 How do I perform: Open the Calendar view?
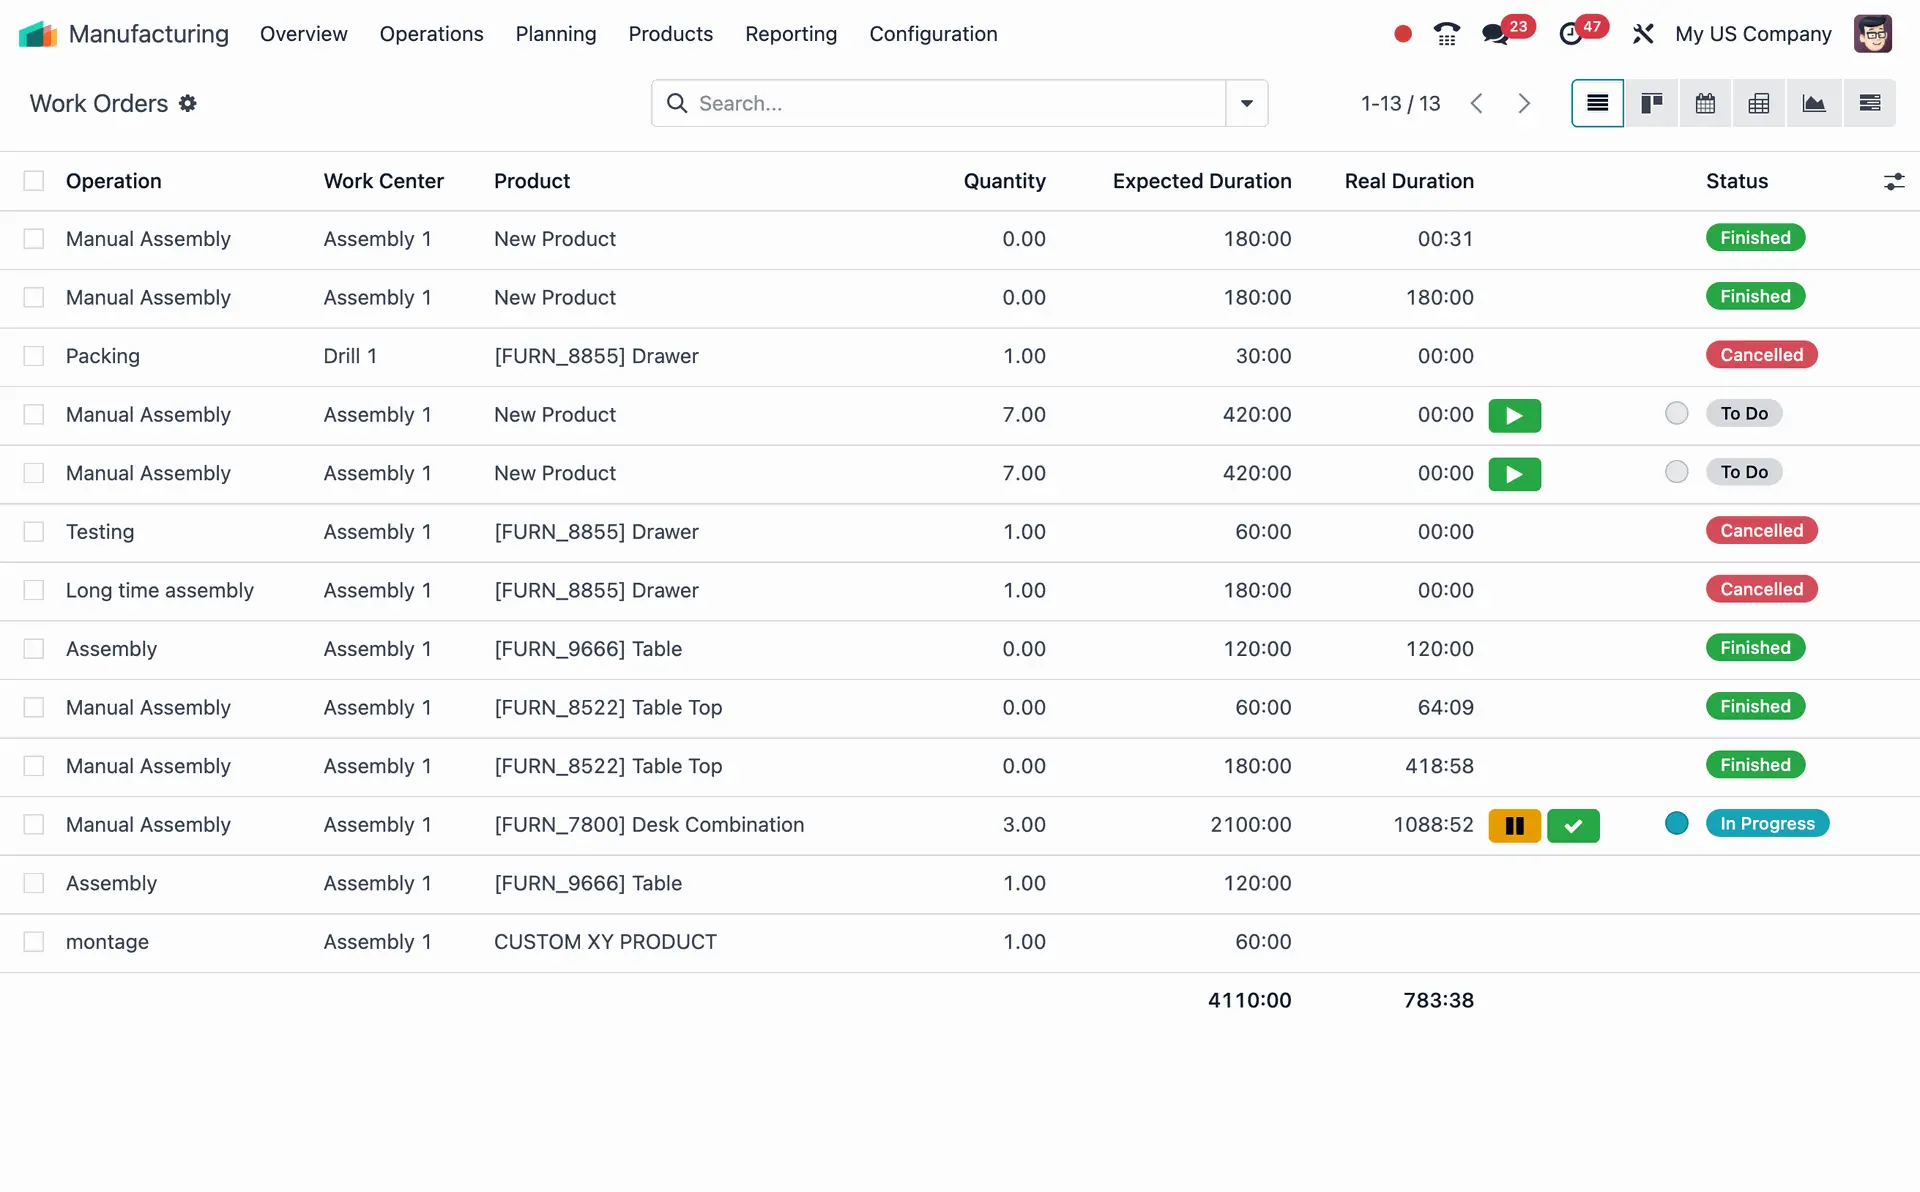(1705, 103)
